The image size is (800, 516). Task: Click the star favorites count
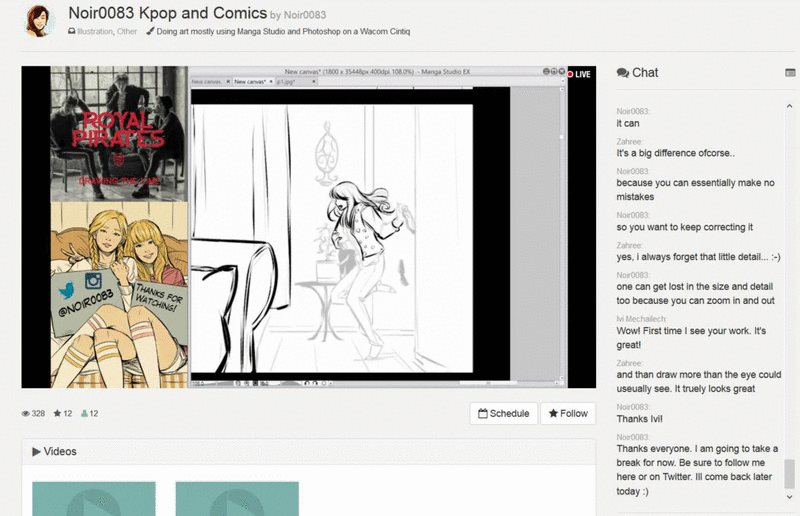[x=63, y=413]
